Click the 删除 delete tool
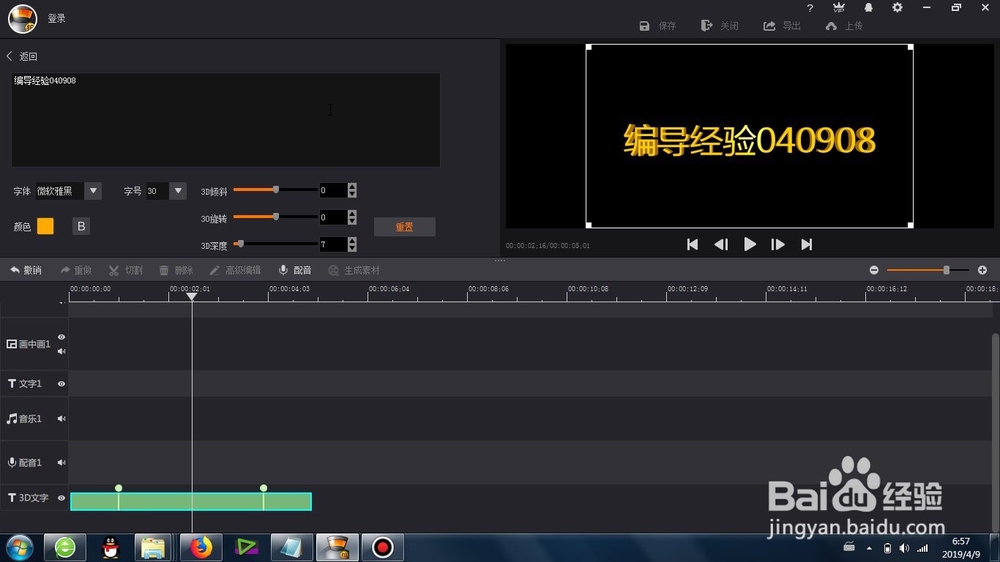1000x562 pixels. 176,270
